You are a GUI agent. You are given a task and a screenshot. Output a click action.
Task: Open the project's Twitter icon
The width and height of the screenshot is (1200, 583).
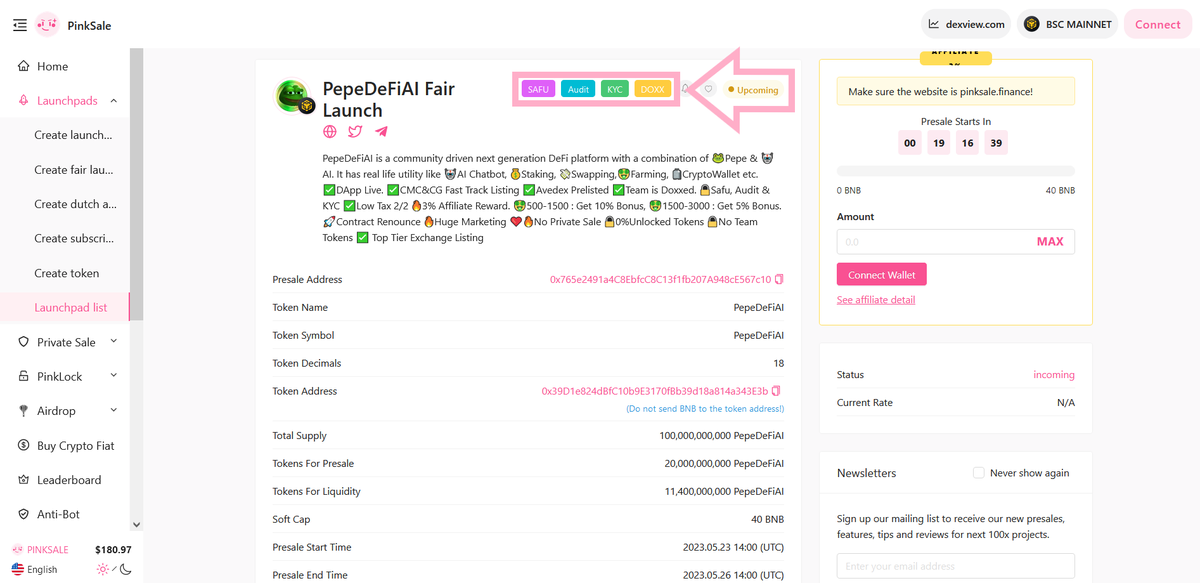pyautogui.click(x=355, y=131)
